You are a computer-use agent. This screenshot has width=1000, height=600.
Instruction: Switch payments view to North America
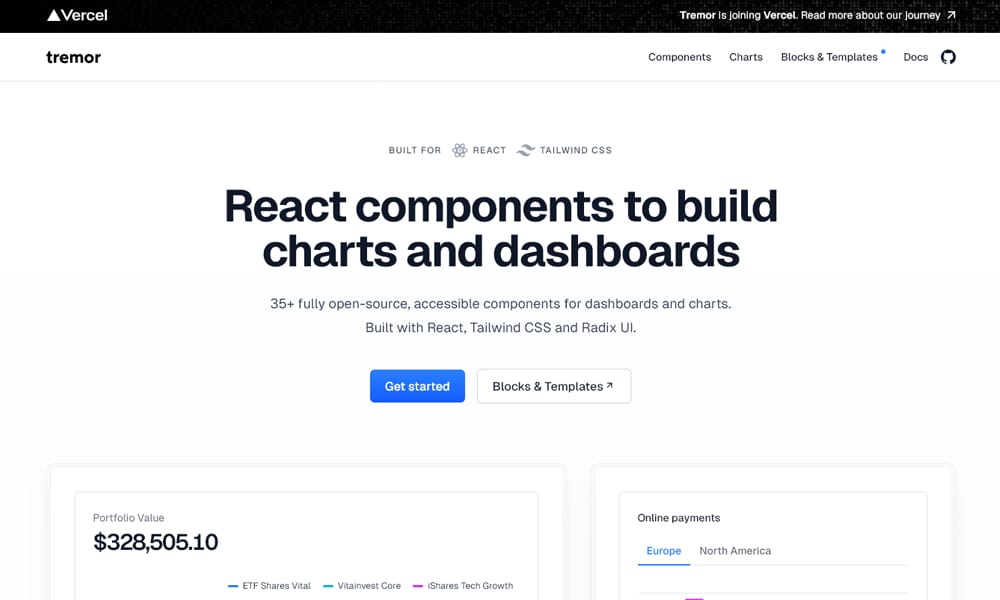pyautogui.click(x=735, y=551)
